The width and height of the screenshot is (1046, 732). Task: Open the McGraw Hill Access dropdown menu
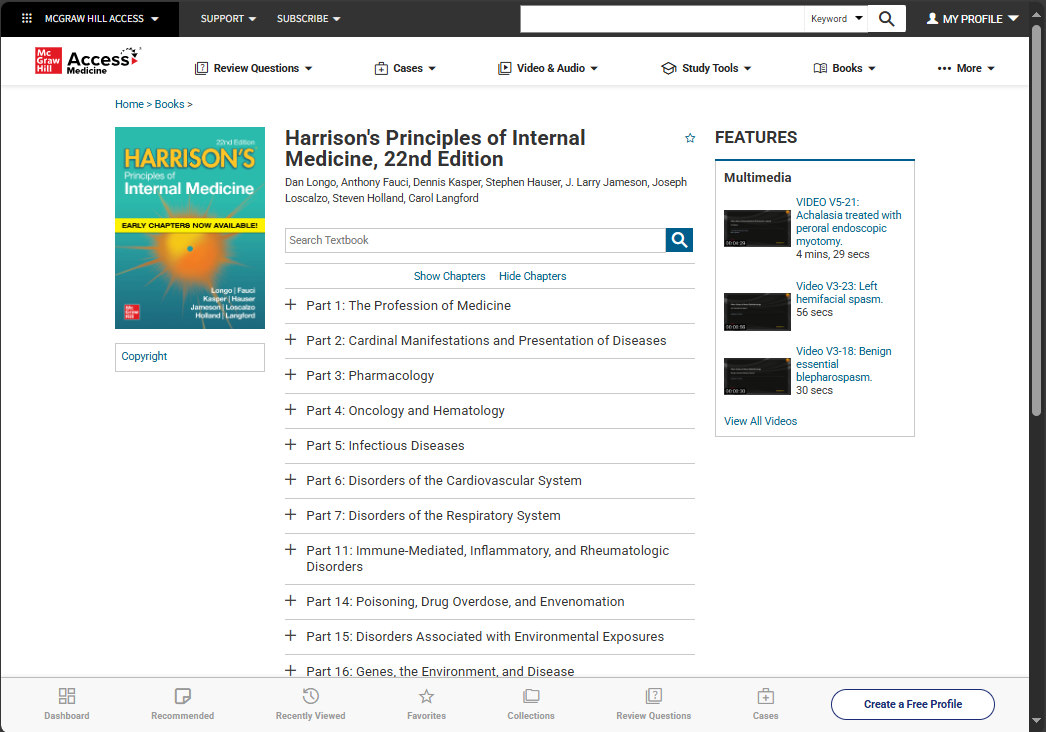(102, 19)
